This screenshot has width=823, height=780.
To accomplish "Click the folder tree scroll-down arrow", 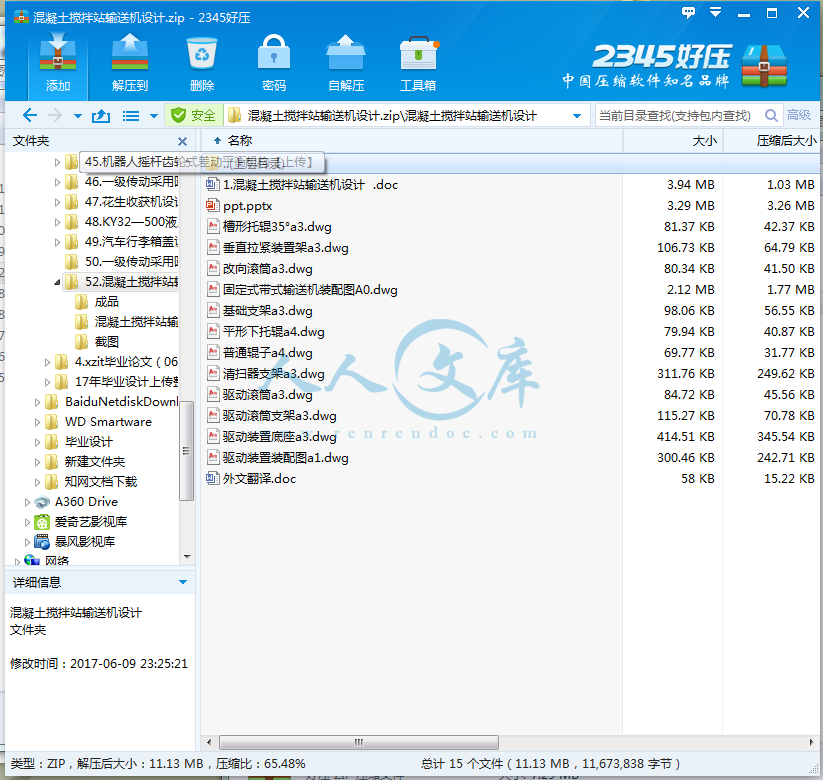I will click(187, 556).
